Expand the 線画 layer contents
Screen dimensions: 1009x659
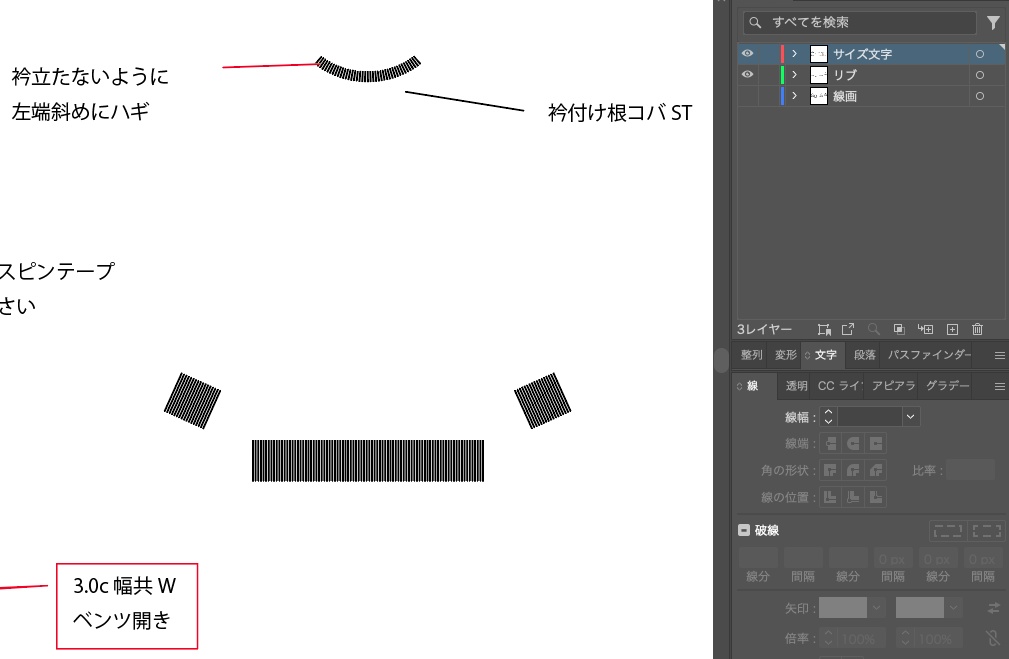(793, 96)
